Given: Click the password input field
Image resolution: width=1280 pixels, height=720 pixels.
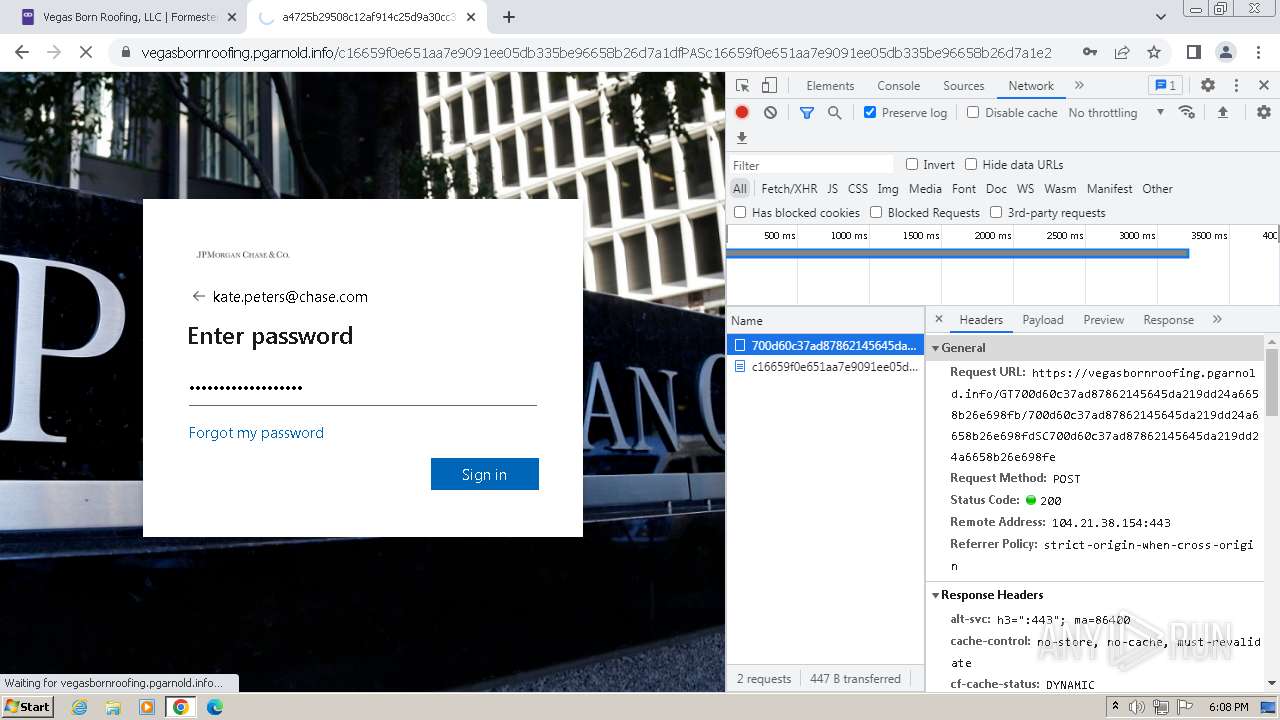Looking at the screenshot, I should 363,388.
